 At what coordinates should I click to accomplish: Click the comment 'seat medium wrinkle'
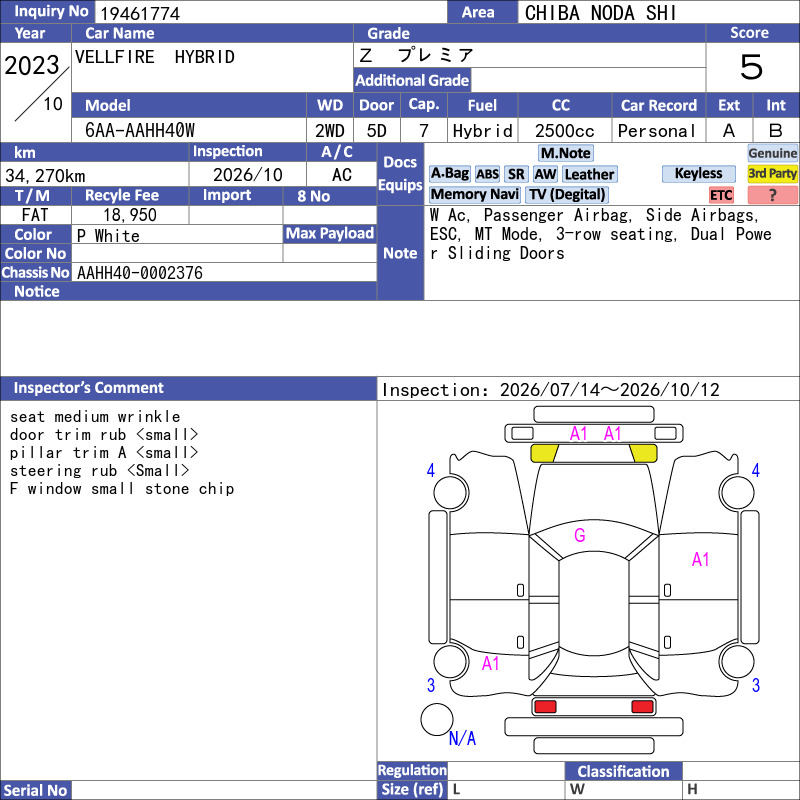click(x=95, y=417)
